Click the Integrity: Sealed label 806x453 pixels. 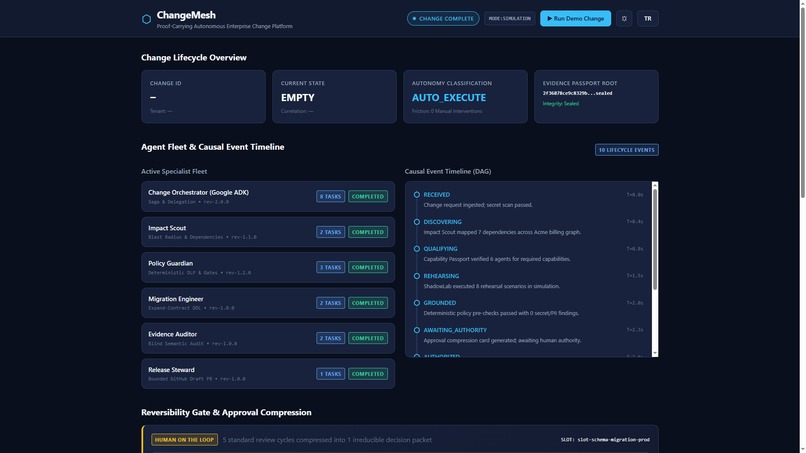click(x=561, y=103)
